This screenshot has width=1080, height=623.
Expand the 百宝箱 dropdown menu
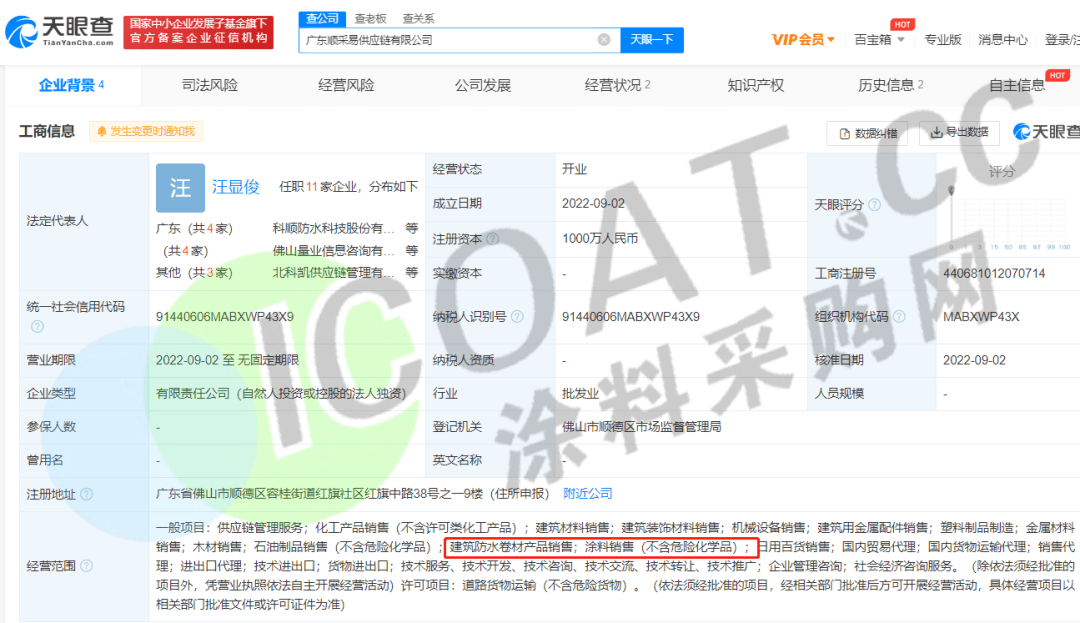pos(879,40)
